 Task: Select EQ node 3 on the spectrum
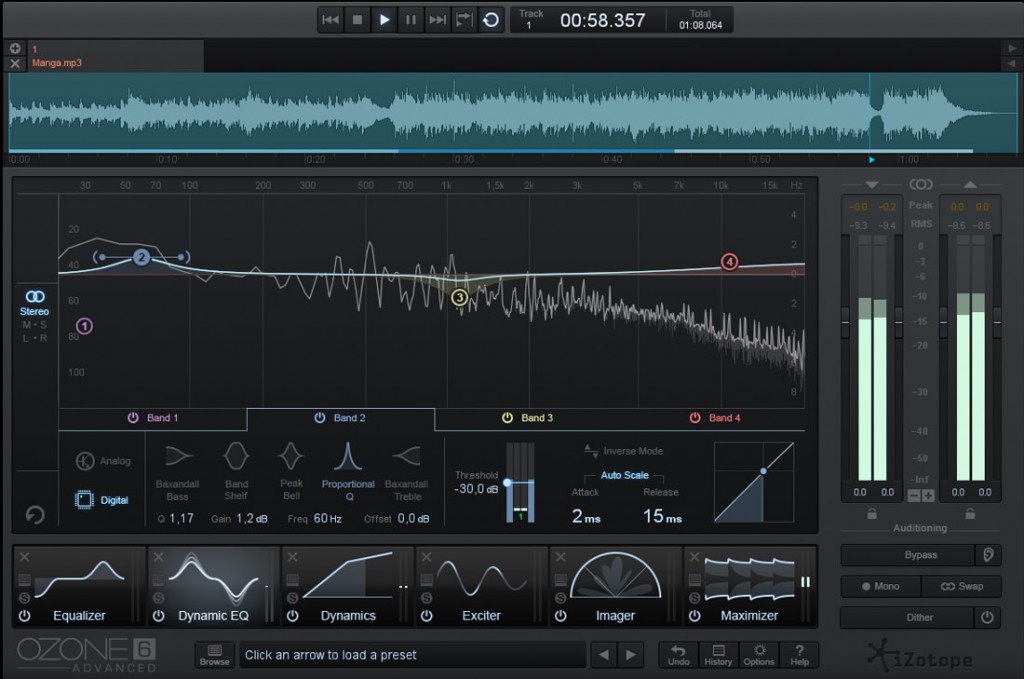(459, 298)
